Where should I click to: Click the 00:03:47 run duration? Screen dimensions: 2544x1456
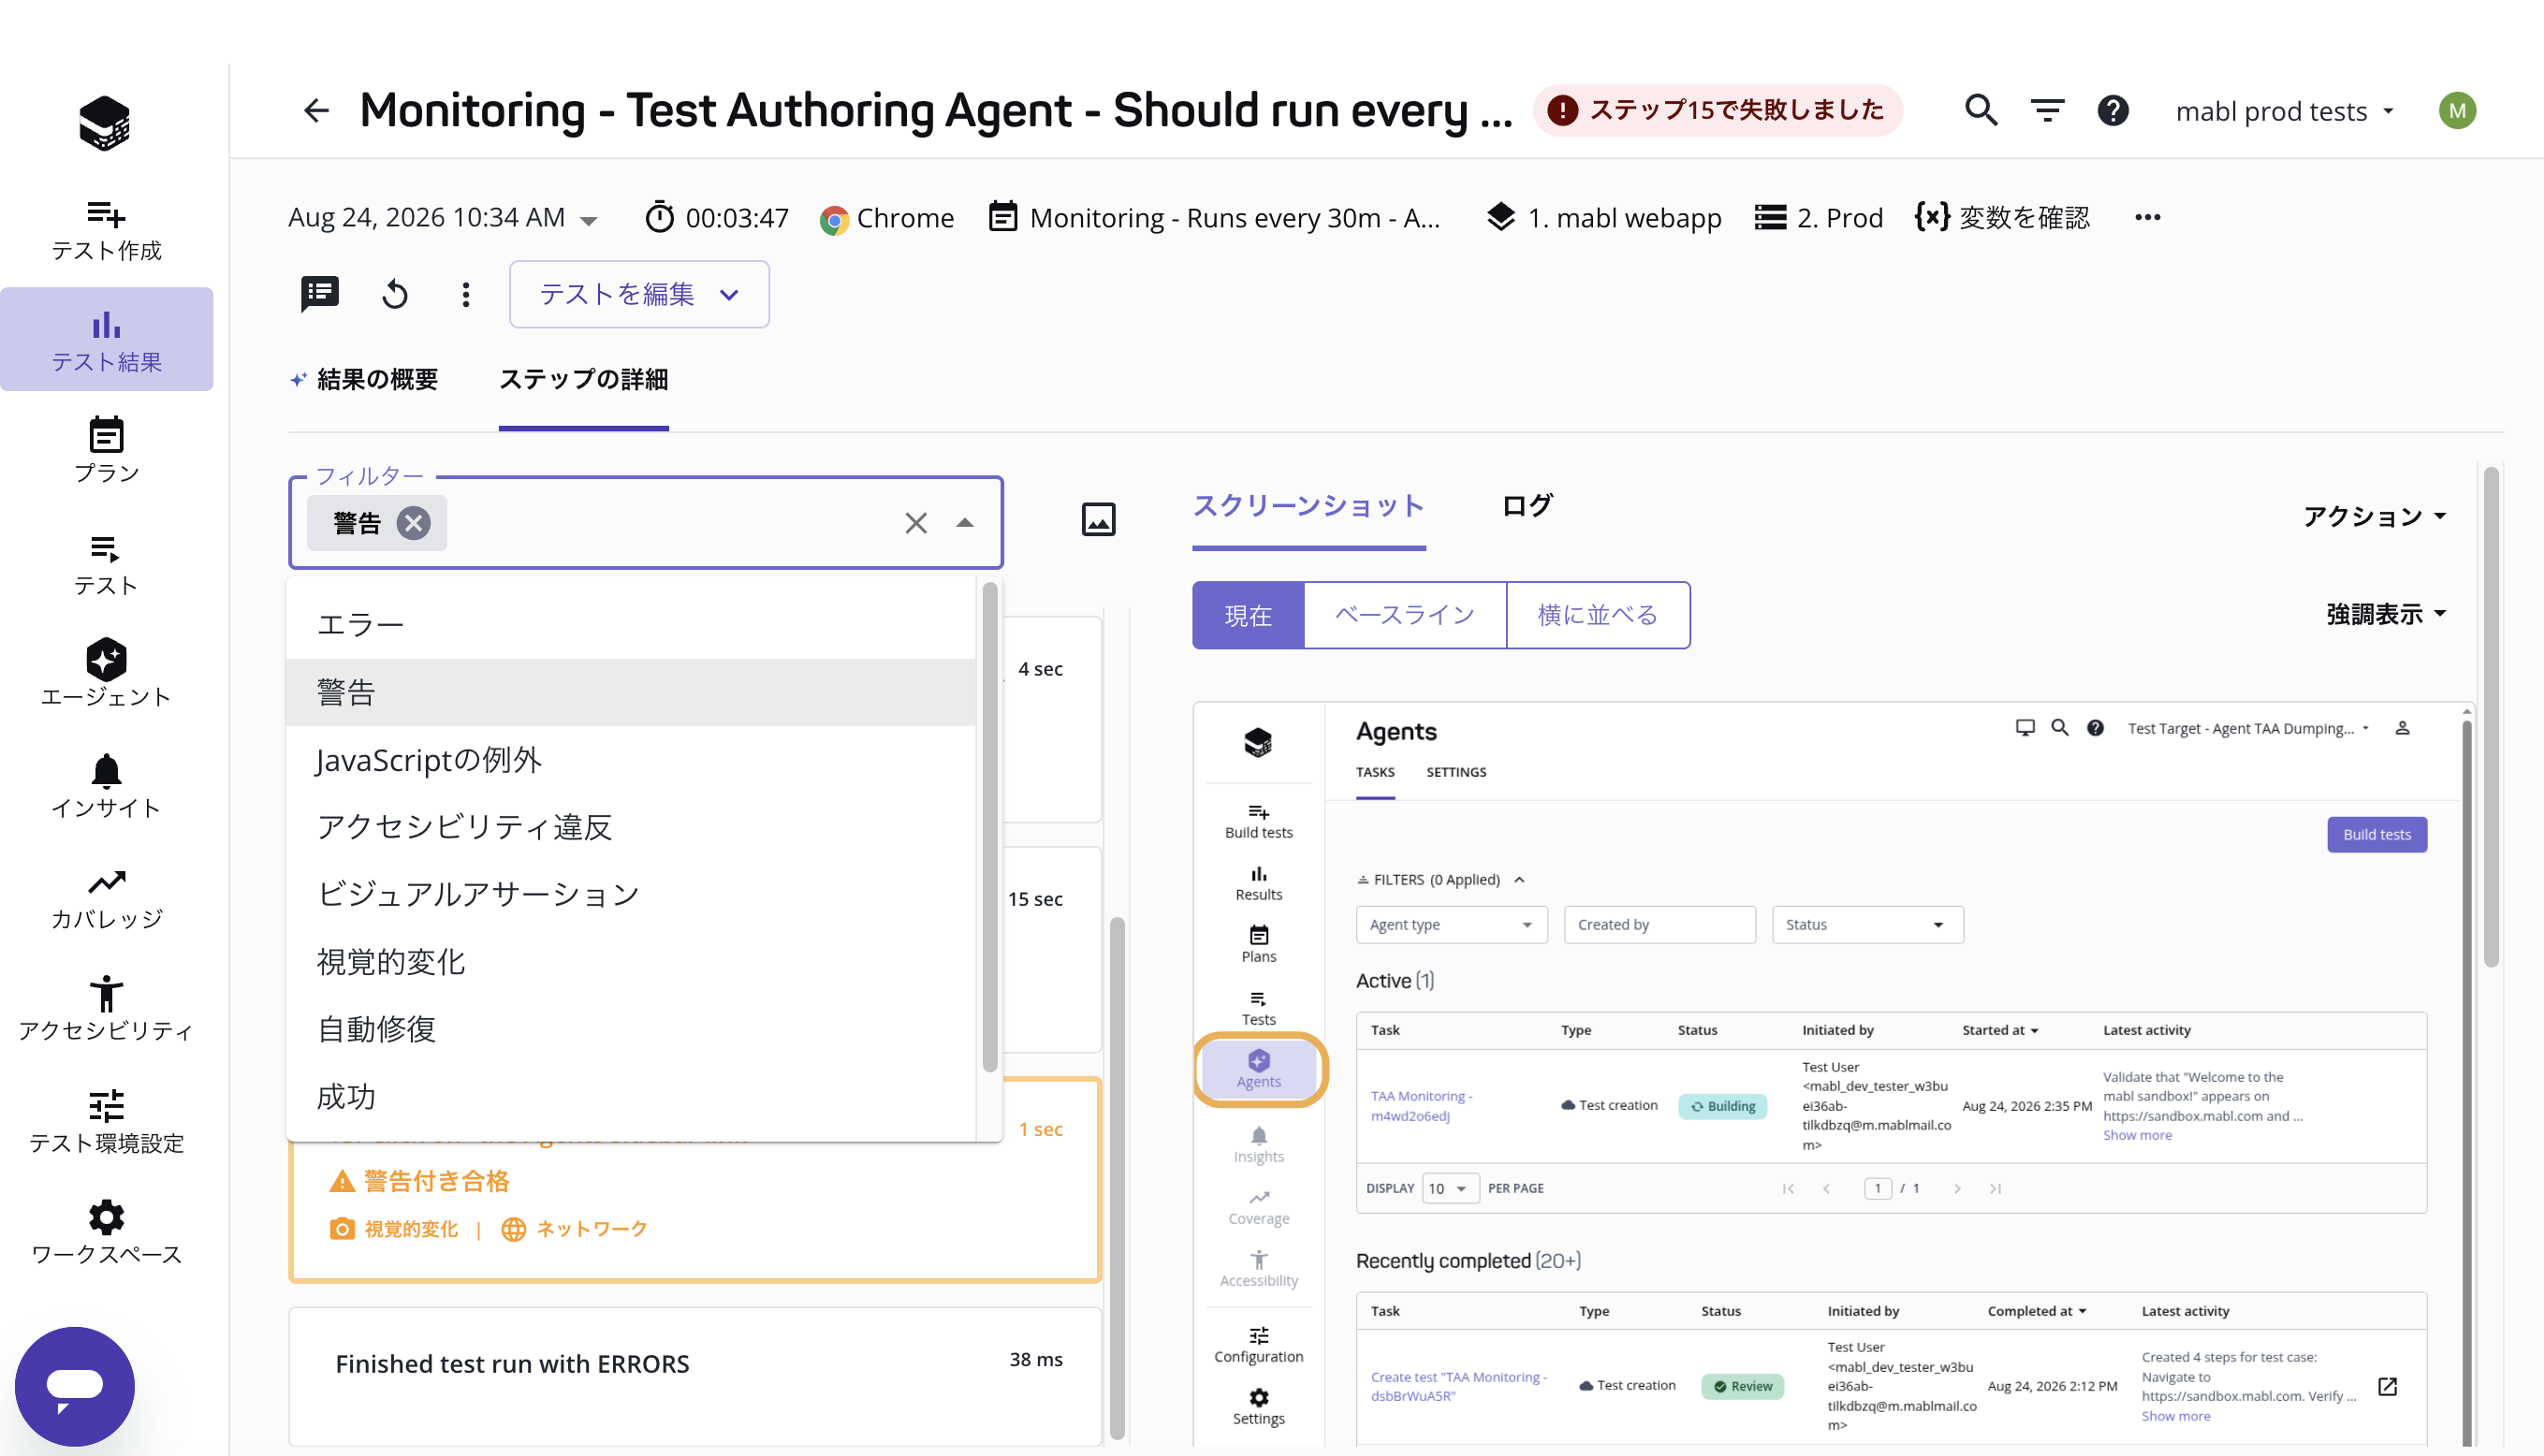click(717, 217)
